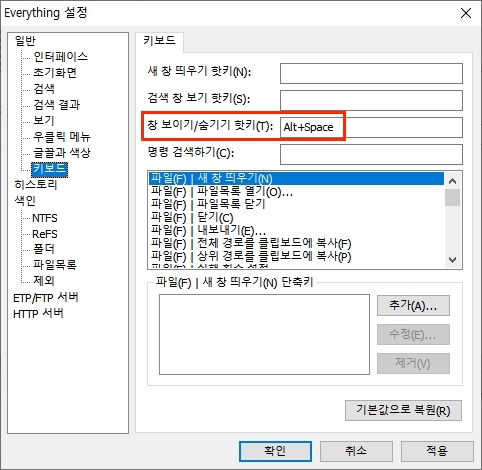482x470 pixels.
Task: Open the ReFS index settings
Action: (x=45, y=234)
